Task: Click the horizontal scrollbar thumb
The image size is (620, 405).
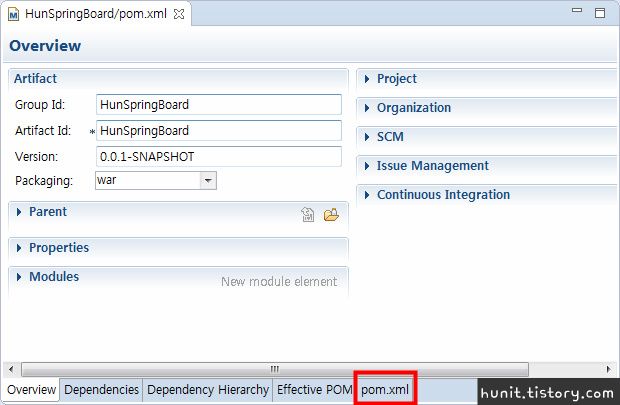Action: coord(275,369)
